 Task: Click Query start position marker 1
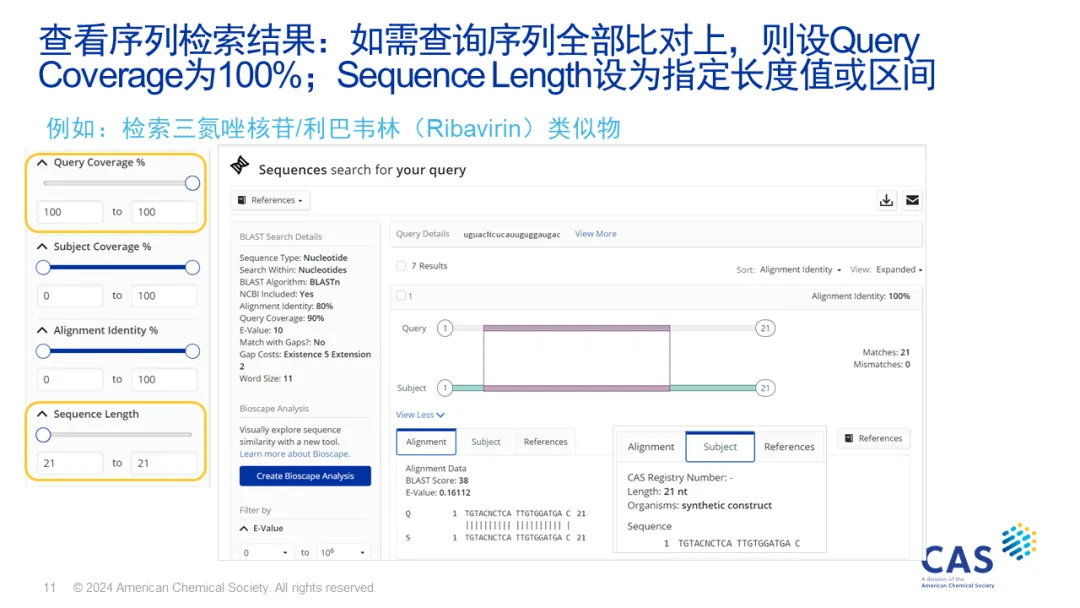[445, 328]
